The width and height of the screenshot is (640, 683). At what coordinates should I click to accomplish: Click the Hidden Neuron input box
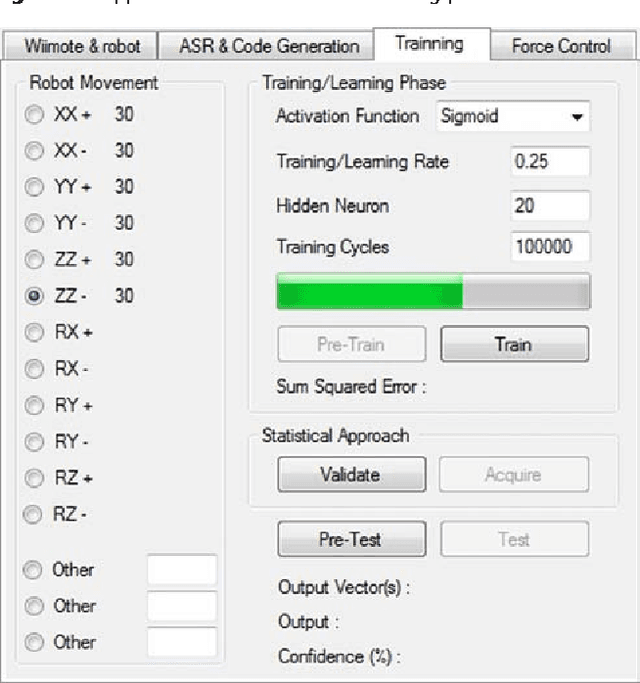(x=549, y=206)
